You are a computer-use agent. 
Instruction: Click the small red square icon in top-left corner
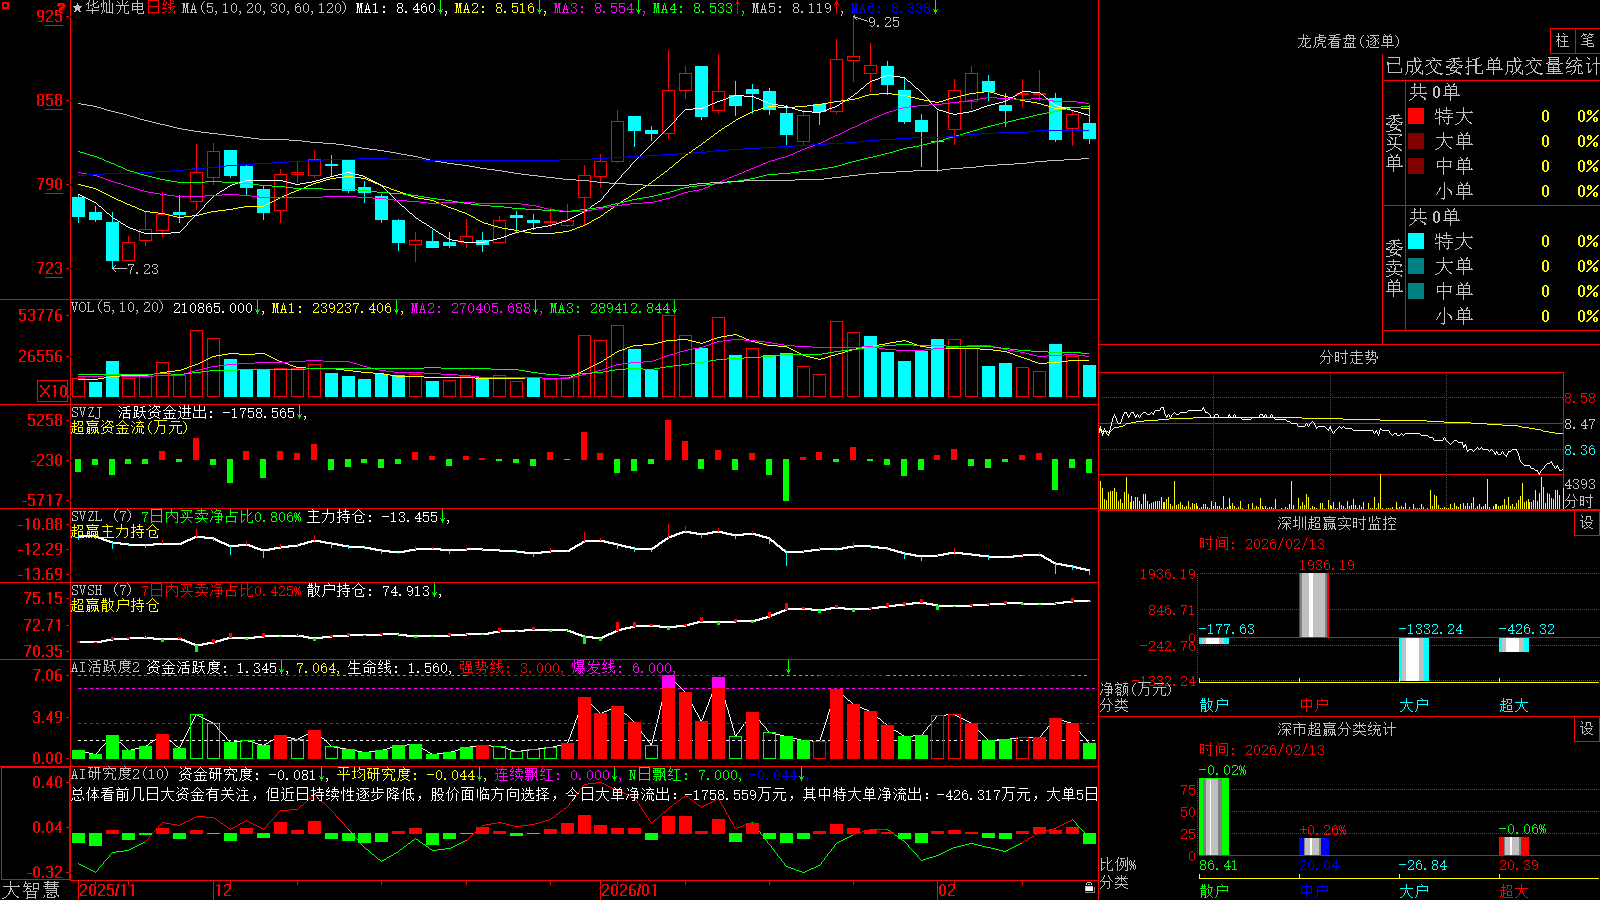coord(5,5)
